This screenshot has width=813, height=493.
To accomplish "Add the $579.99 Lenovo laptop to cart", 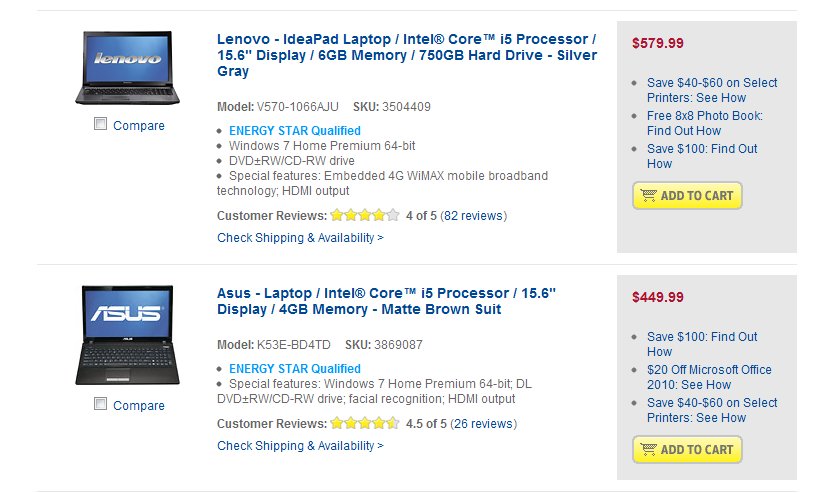I will [x=687, y=195].
